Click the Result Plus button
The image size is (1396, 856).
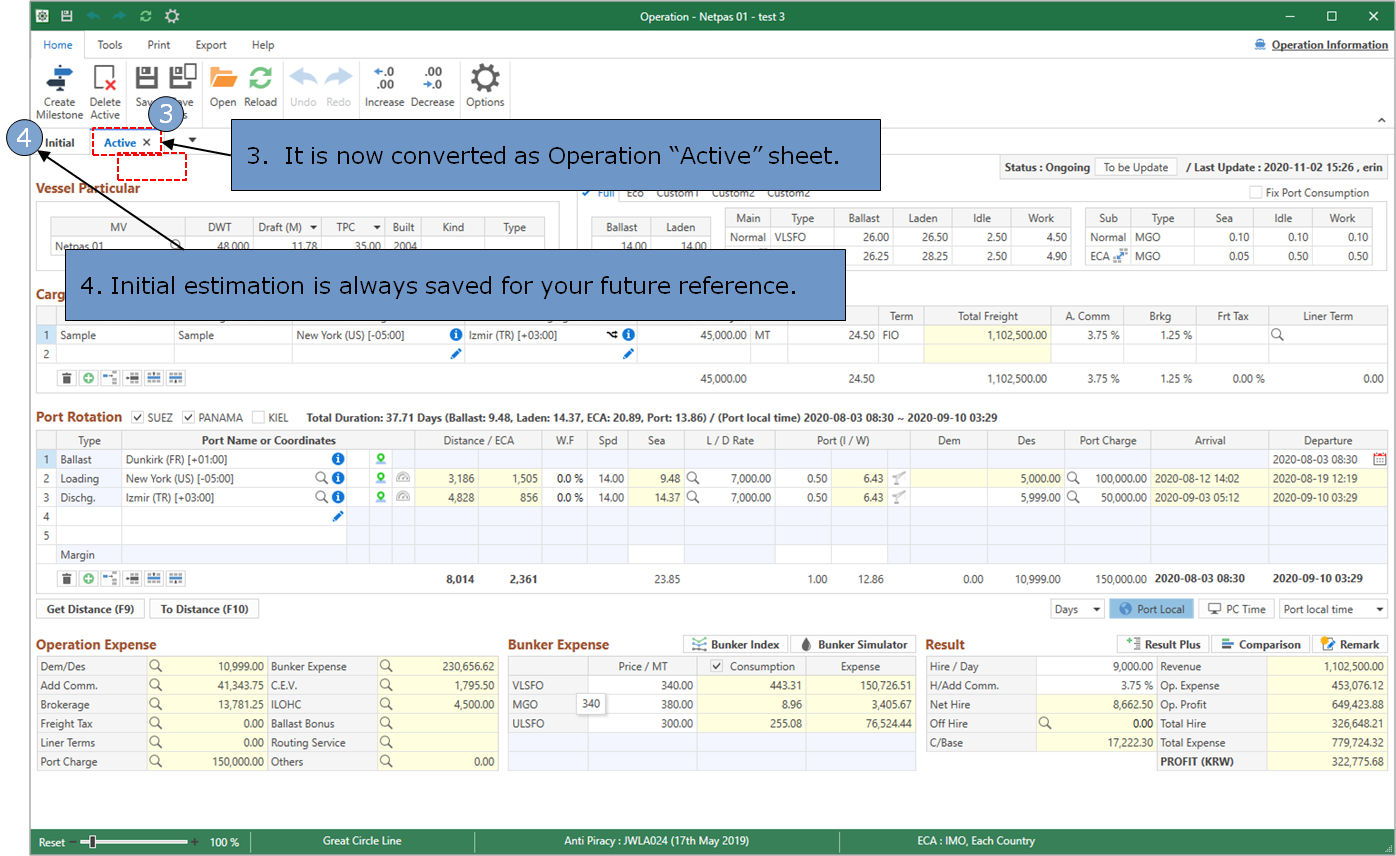[1163, 644]
